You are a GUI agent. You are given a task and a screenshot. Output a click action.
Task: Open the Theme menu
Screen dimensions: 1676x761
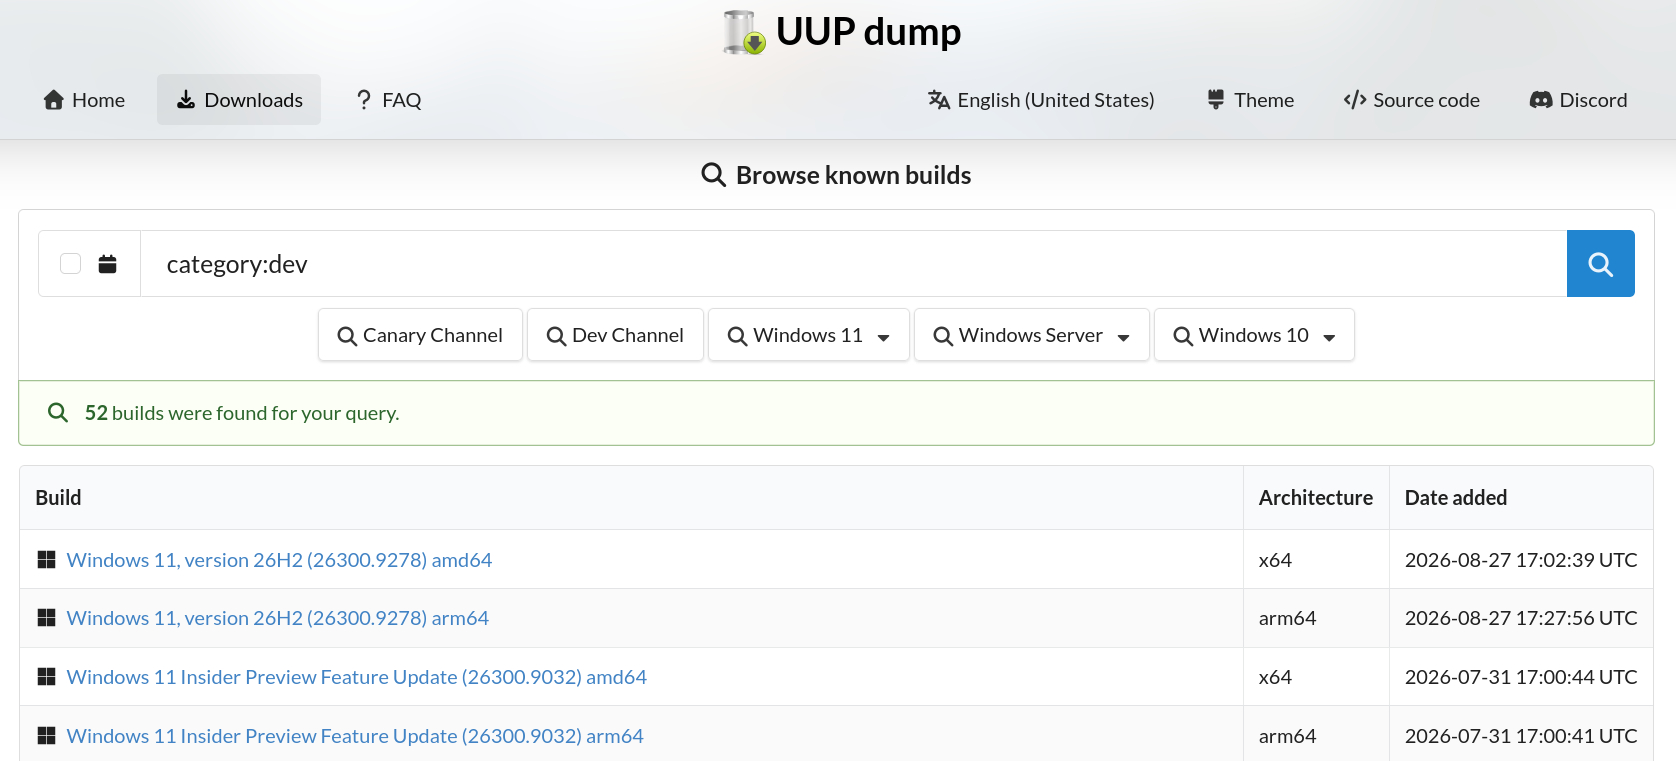click(1250, 100)
